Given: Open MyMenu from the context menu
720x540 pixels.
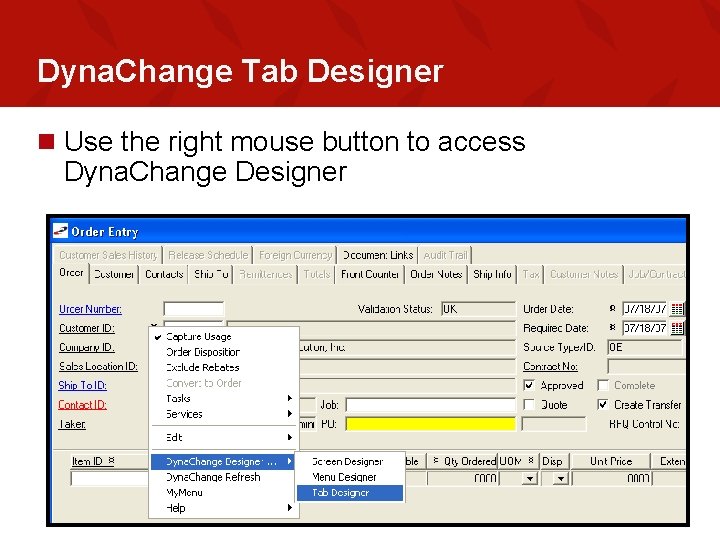Looking at the screenshot, I should click(224, 493).
